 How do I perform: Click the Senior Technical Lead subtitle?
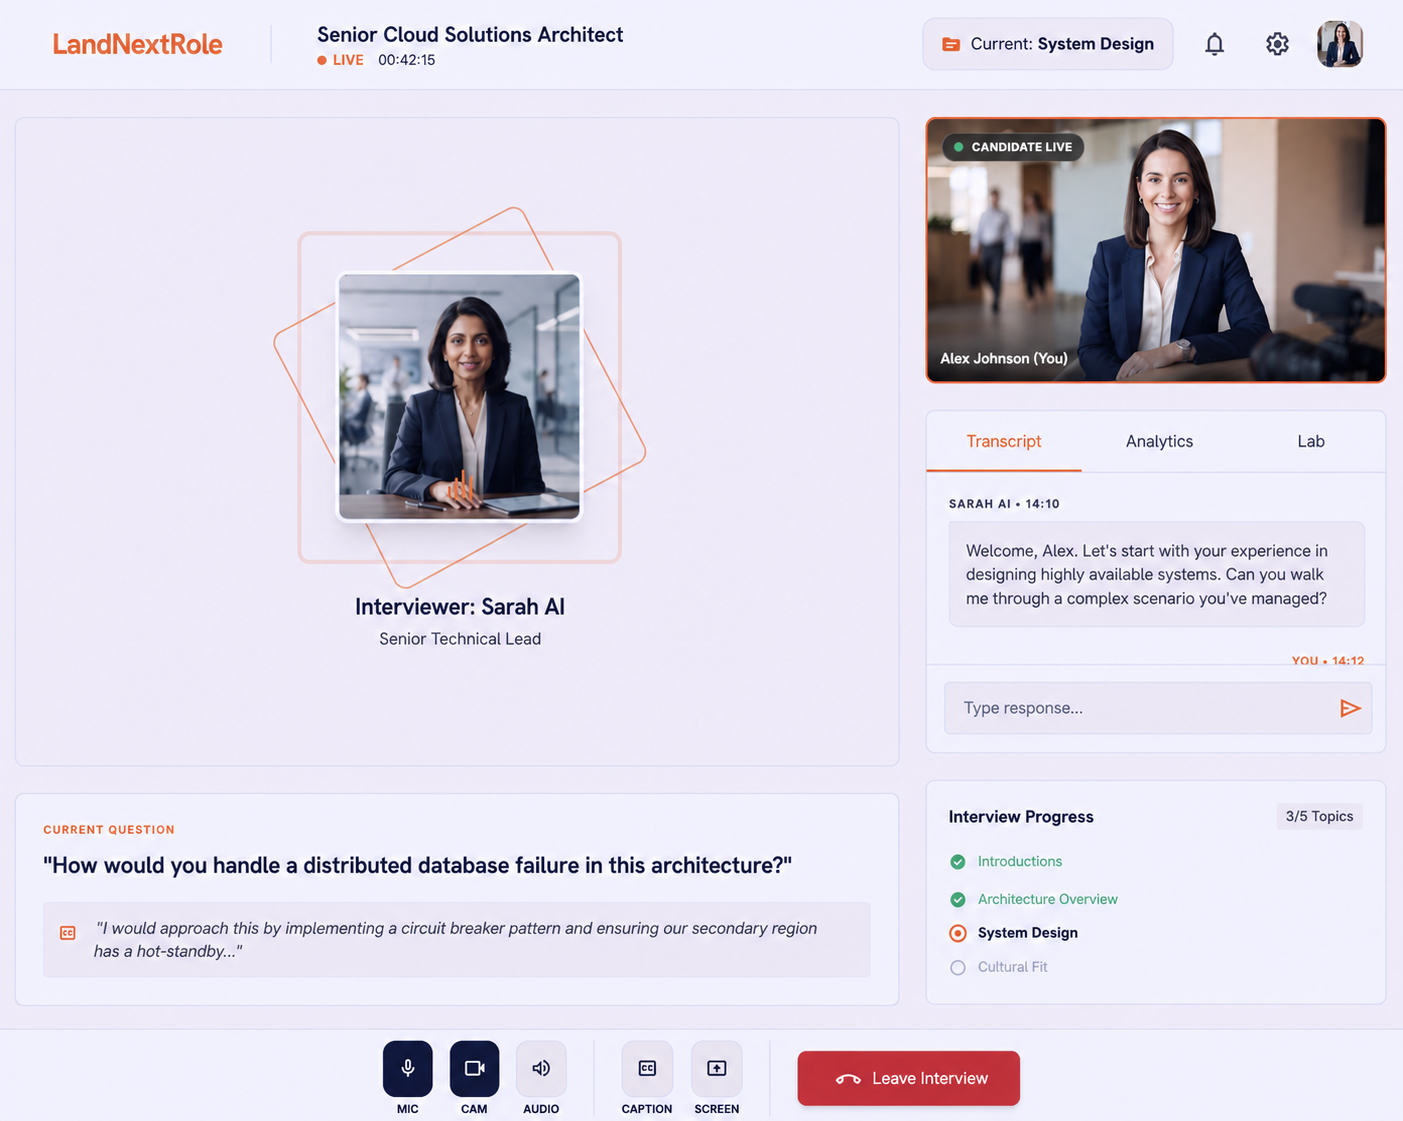460,639
